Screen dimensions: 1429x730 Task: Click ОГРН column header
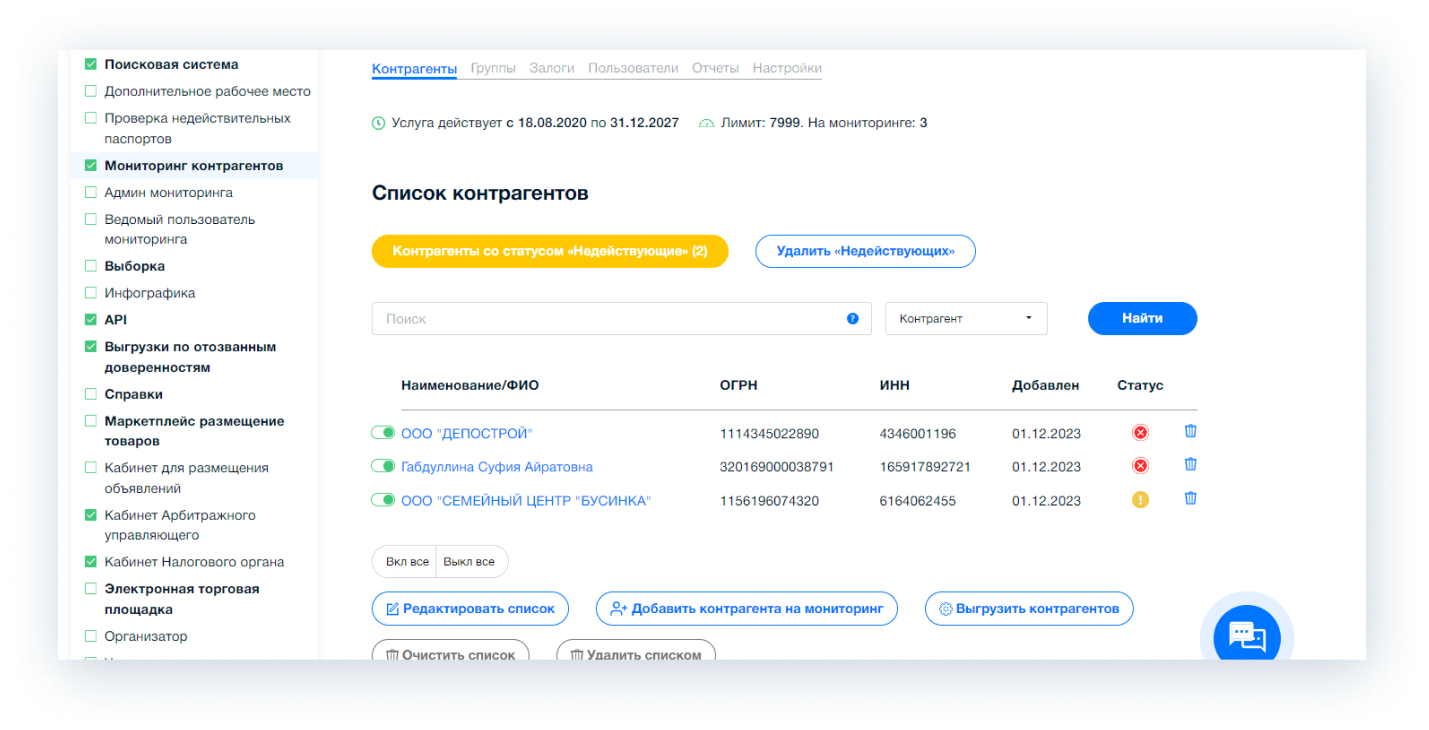coord(738,385)
